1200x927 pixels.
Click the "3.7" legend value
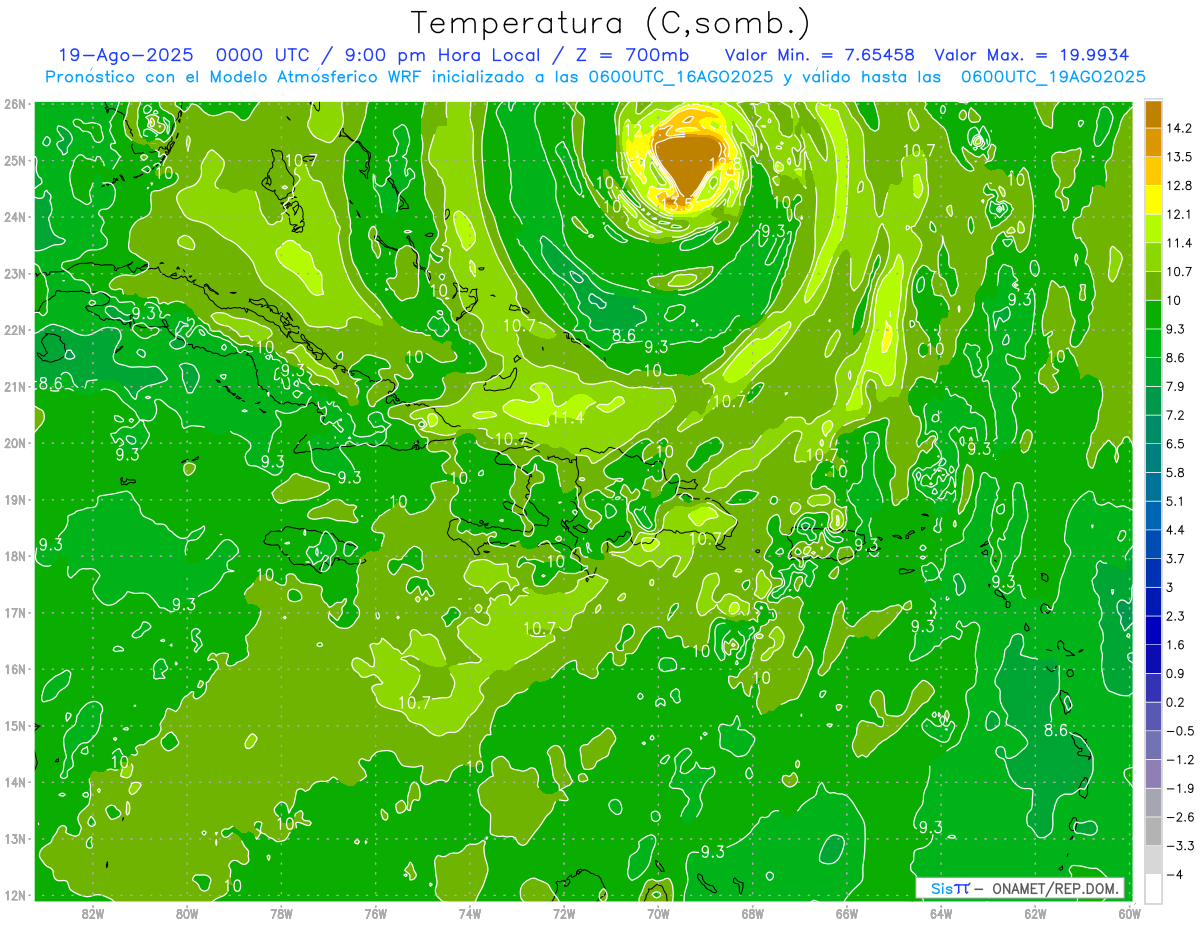pyautogui.click(x=1177, y=558)
